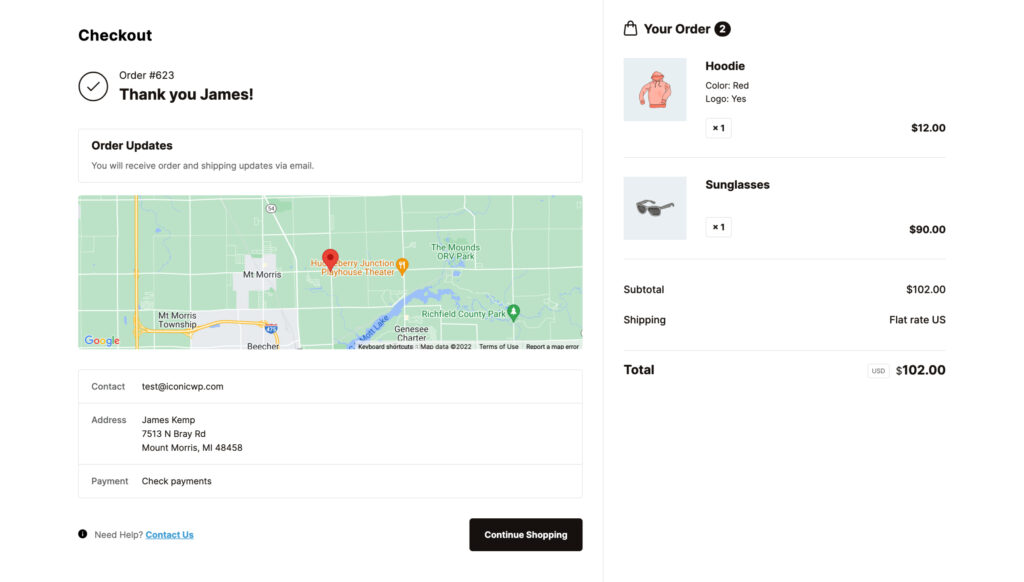Select the Payment row showing Check payments
The height and width of the screenshot is (582, 1024).
click(x=329, y=481)
